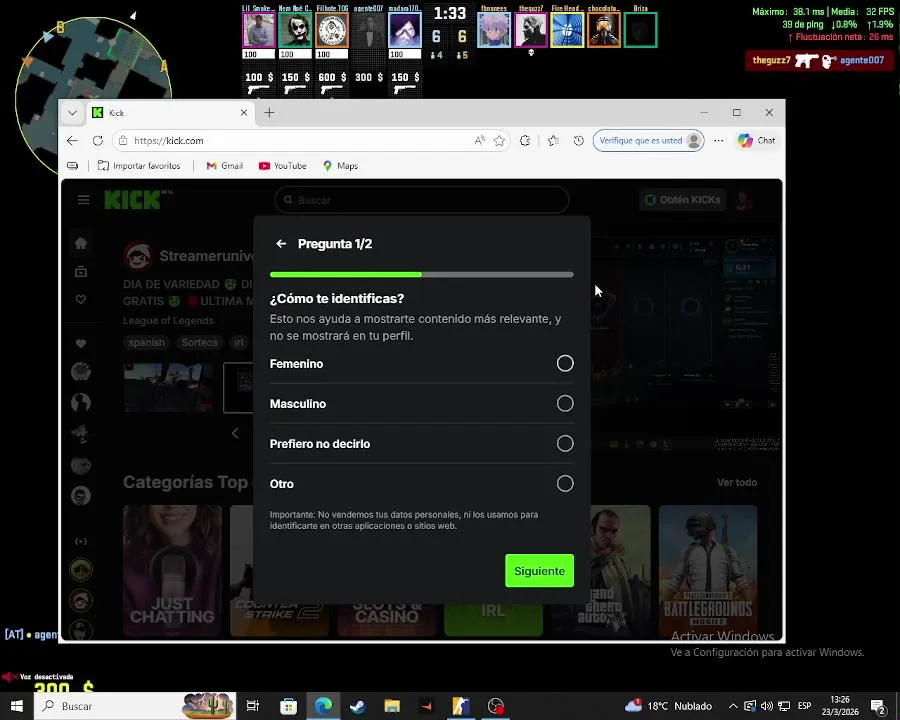The height and width of the screenshot is (720, 900).
Task: Open File Explorer taskbar icon
Action: [x=392, y=706]
